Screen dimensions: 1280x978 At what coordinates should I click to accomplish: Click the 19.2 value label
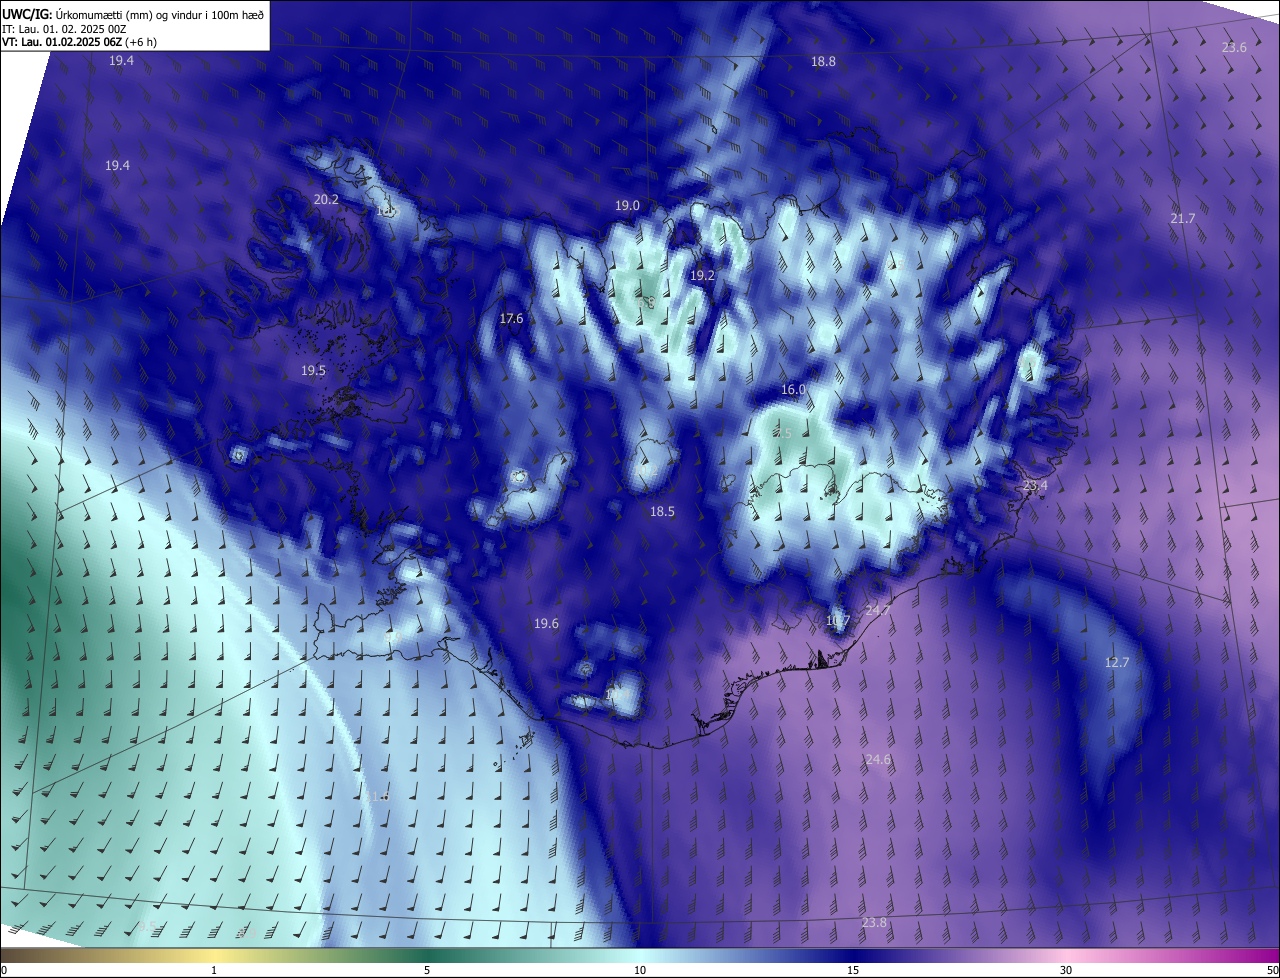pos(703,276)
